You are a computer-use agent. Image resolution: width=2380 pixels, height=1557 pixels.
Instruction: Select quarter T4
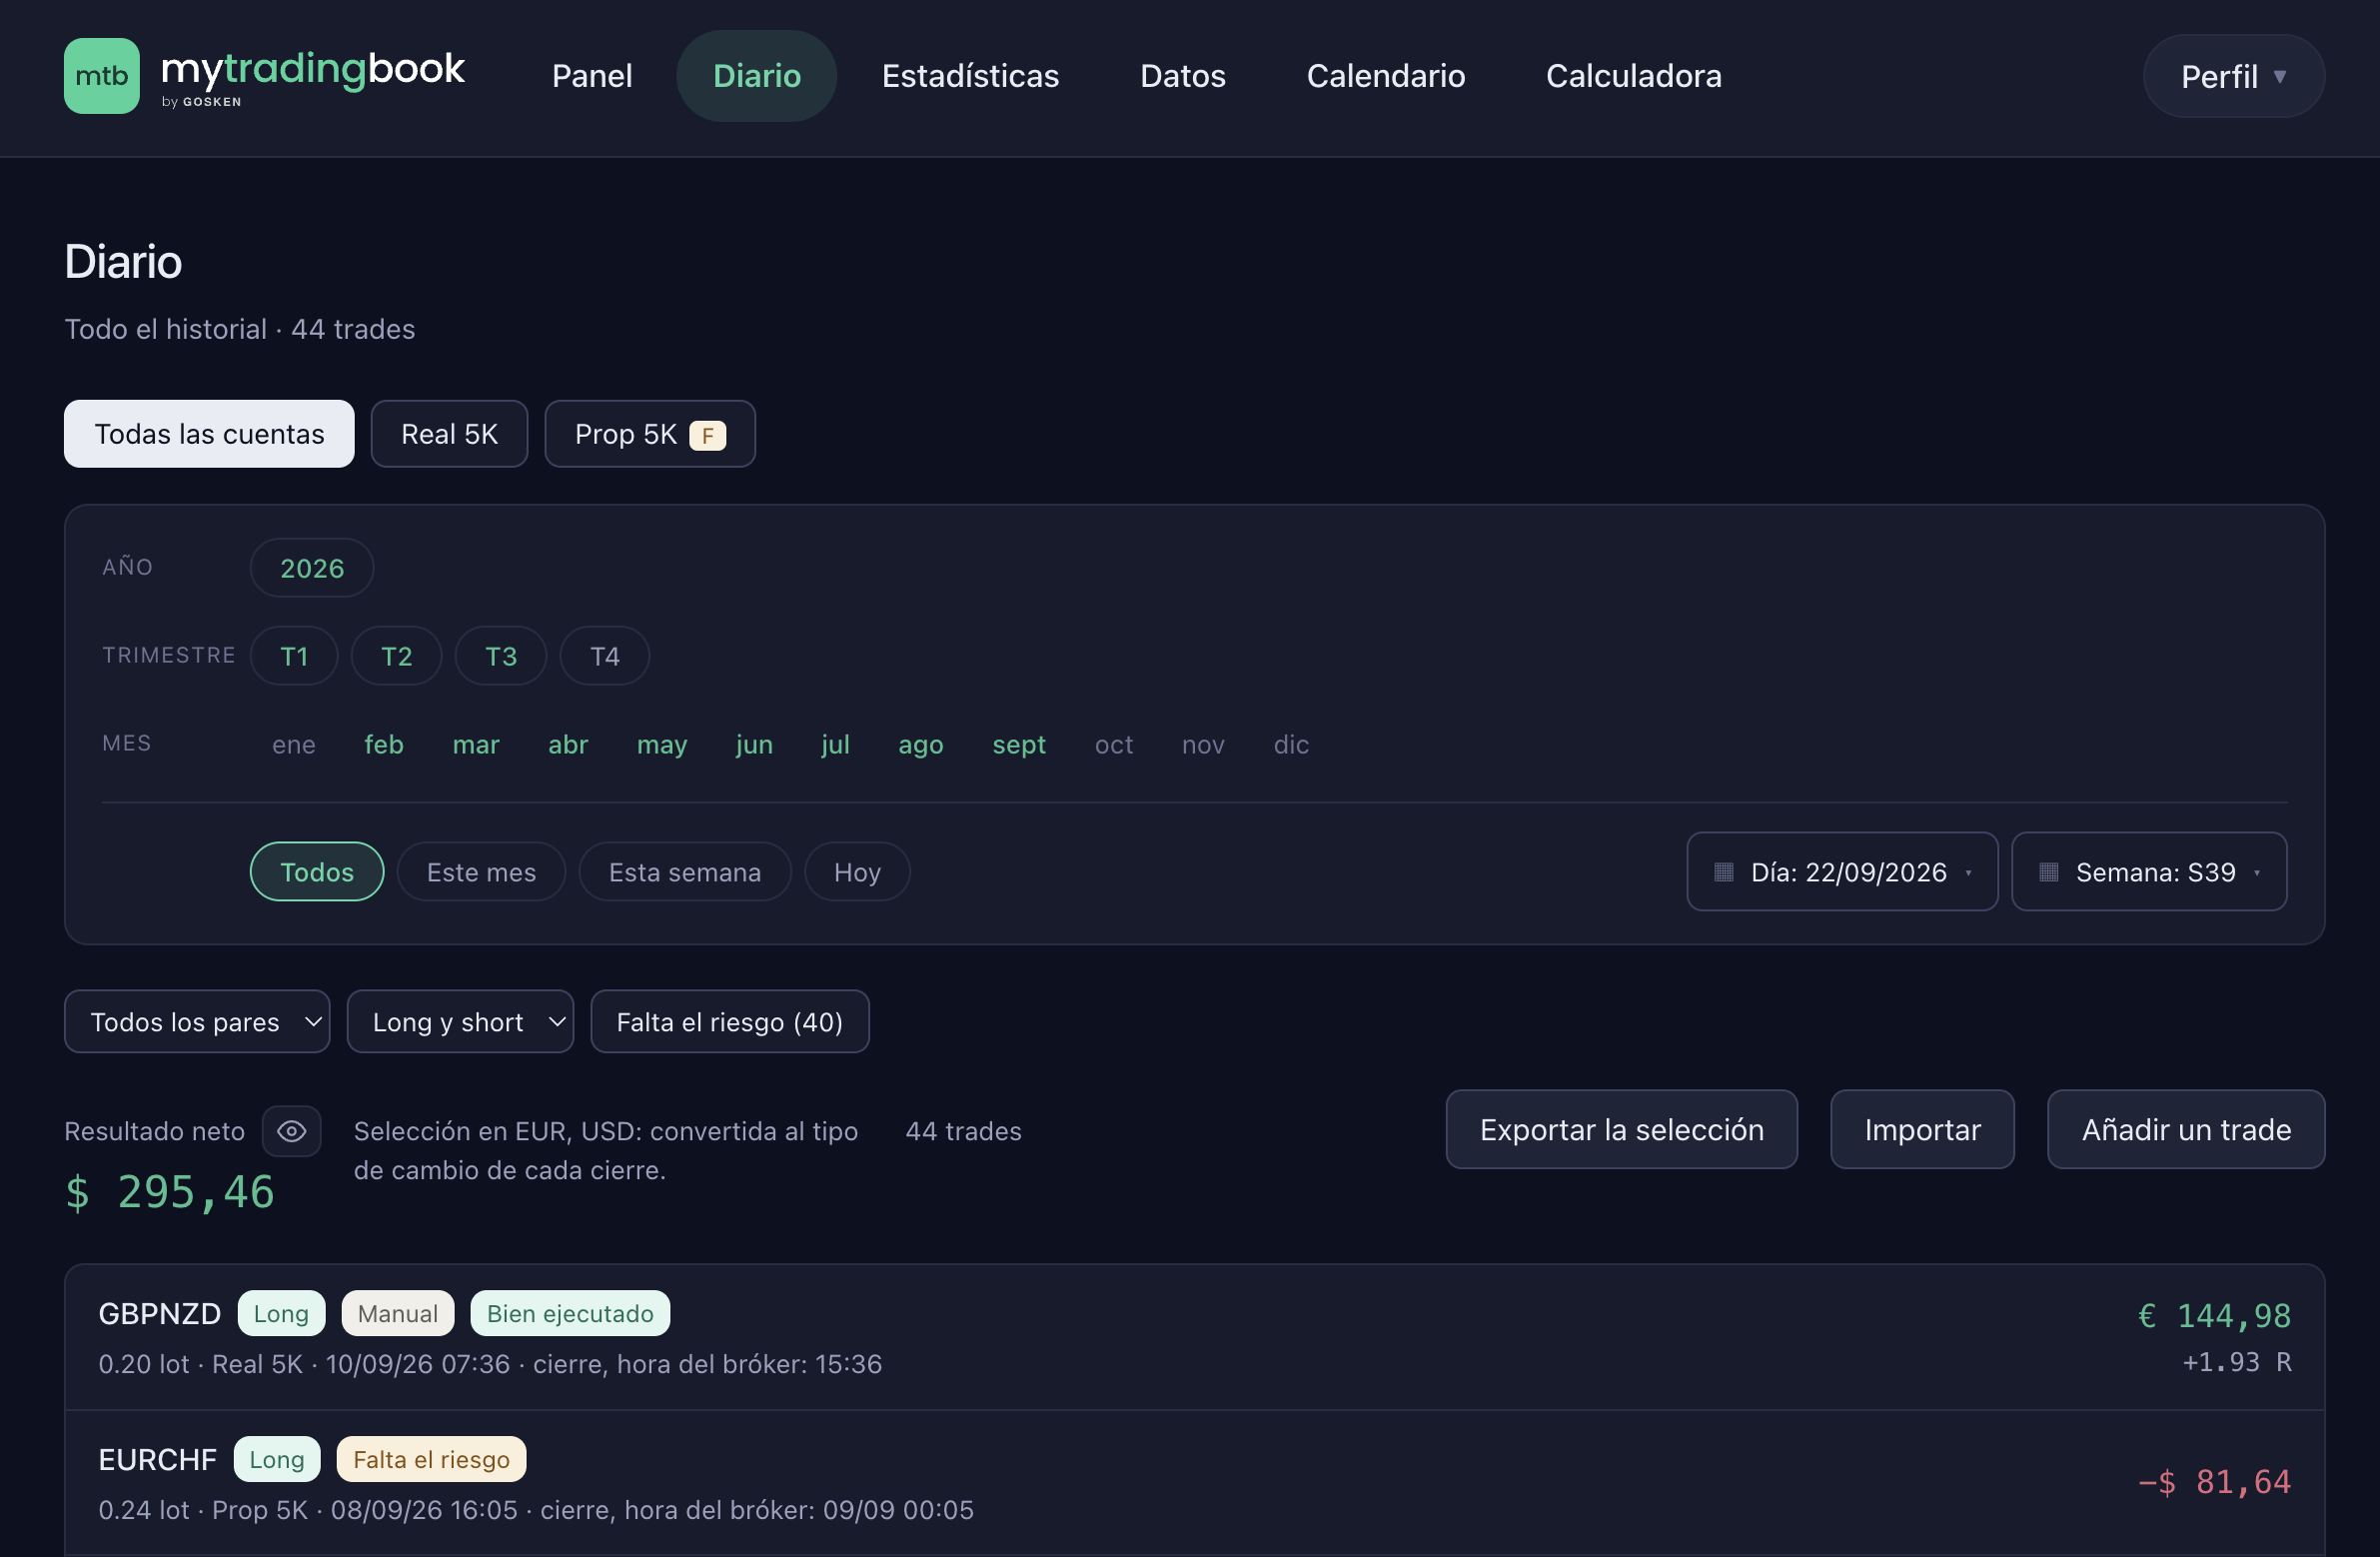coord(605,656)
